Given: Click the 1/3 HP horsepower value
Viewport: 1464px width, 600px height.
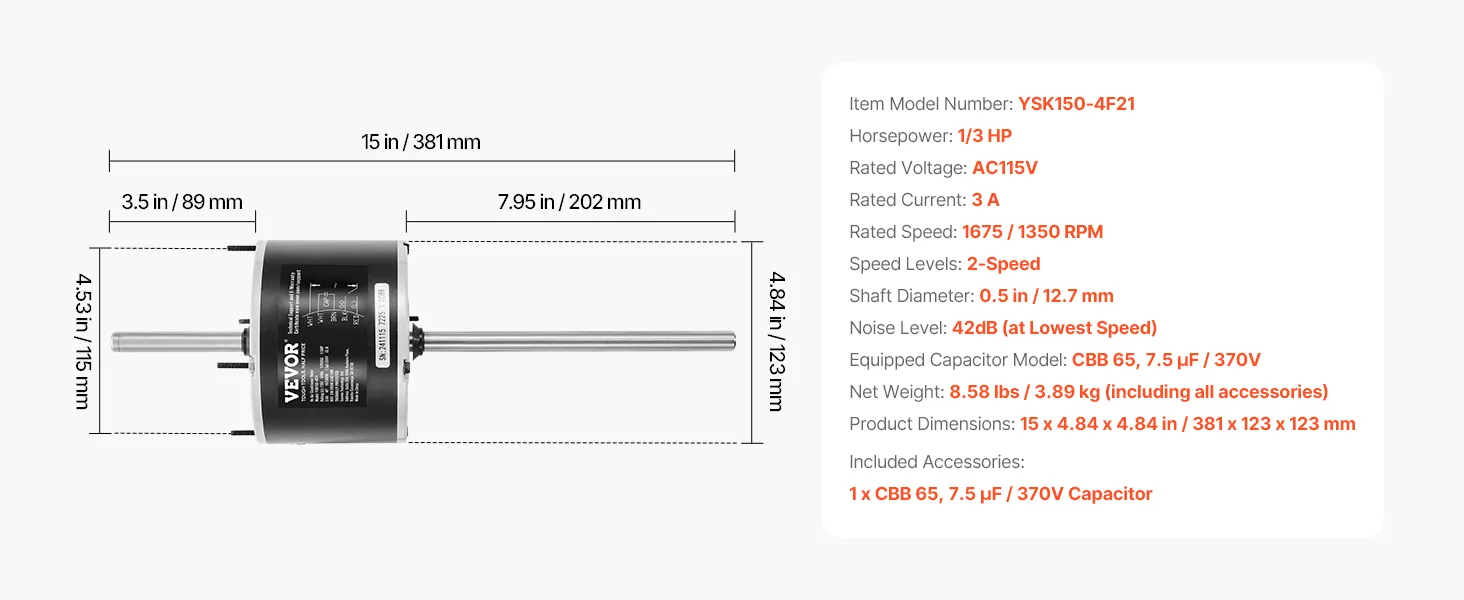Looking at the screenshot, I should pos(985,136).
